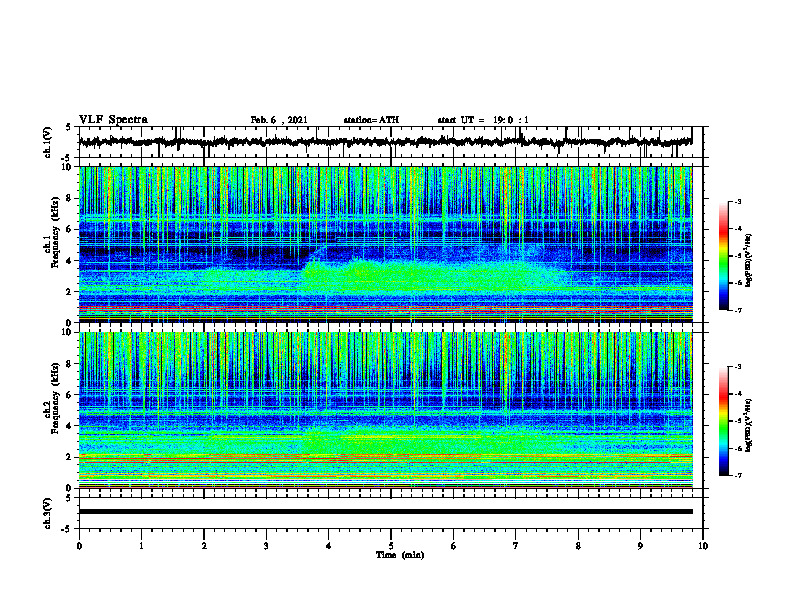
Task: Click the time axis tick label '3'
Action: (266, 546)
